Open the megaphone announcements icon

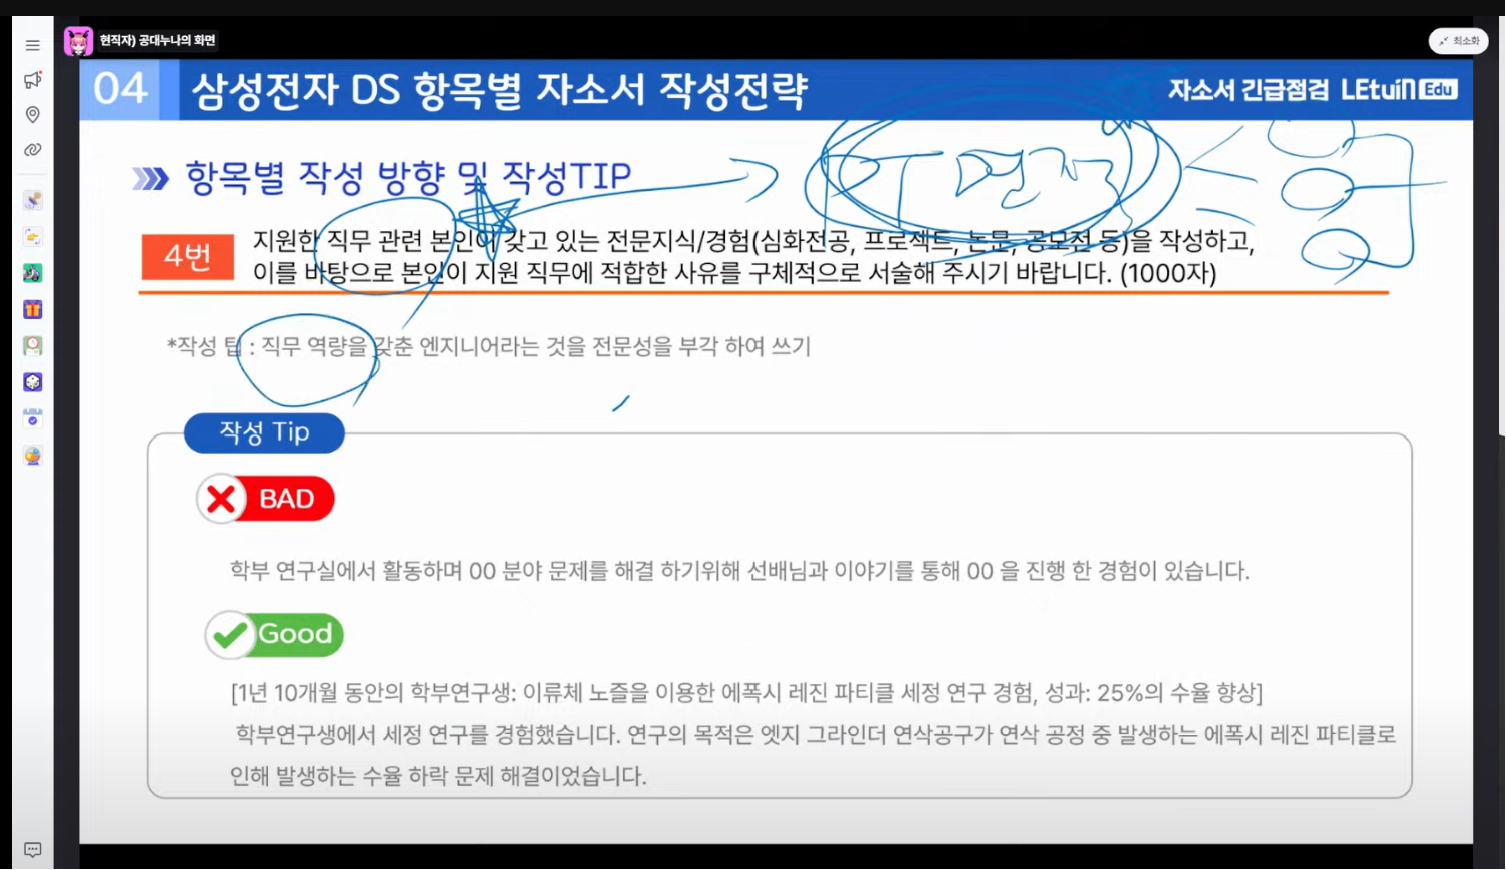[32, 80]
